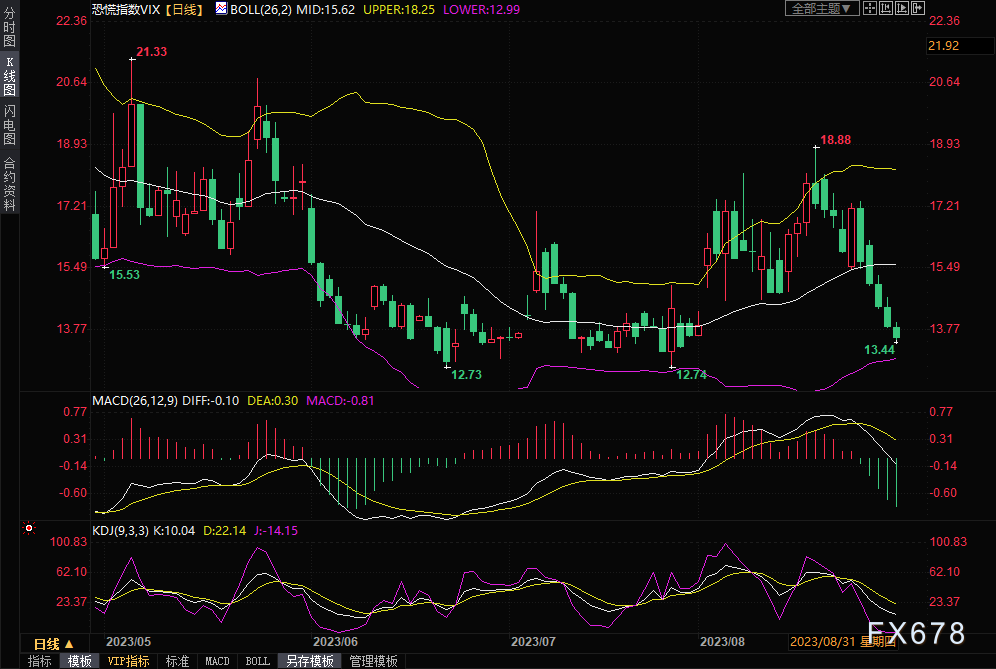Select the 指标 tab at the bottom
996x669 pixels.
[40, 661]
